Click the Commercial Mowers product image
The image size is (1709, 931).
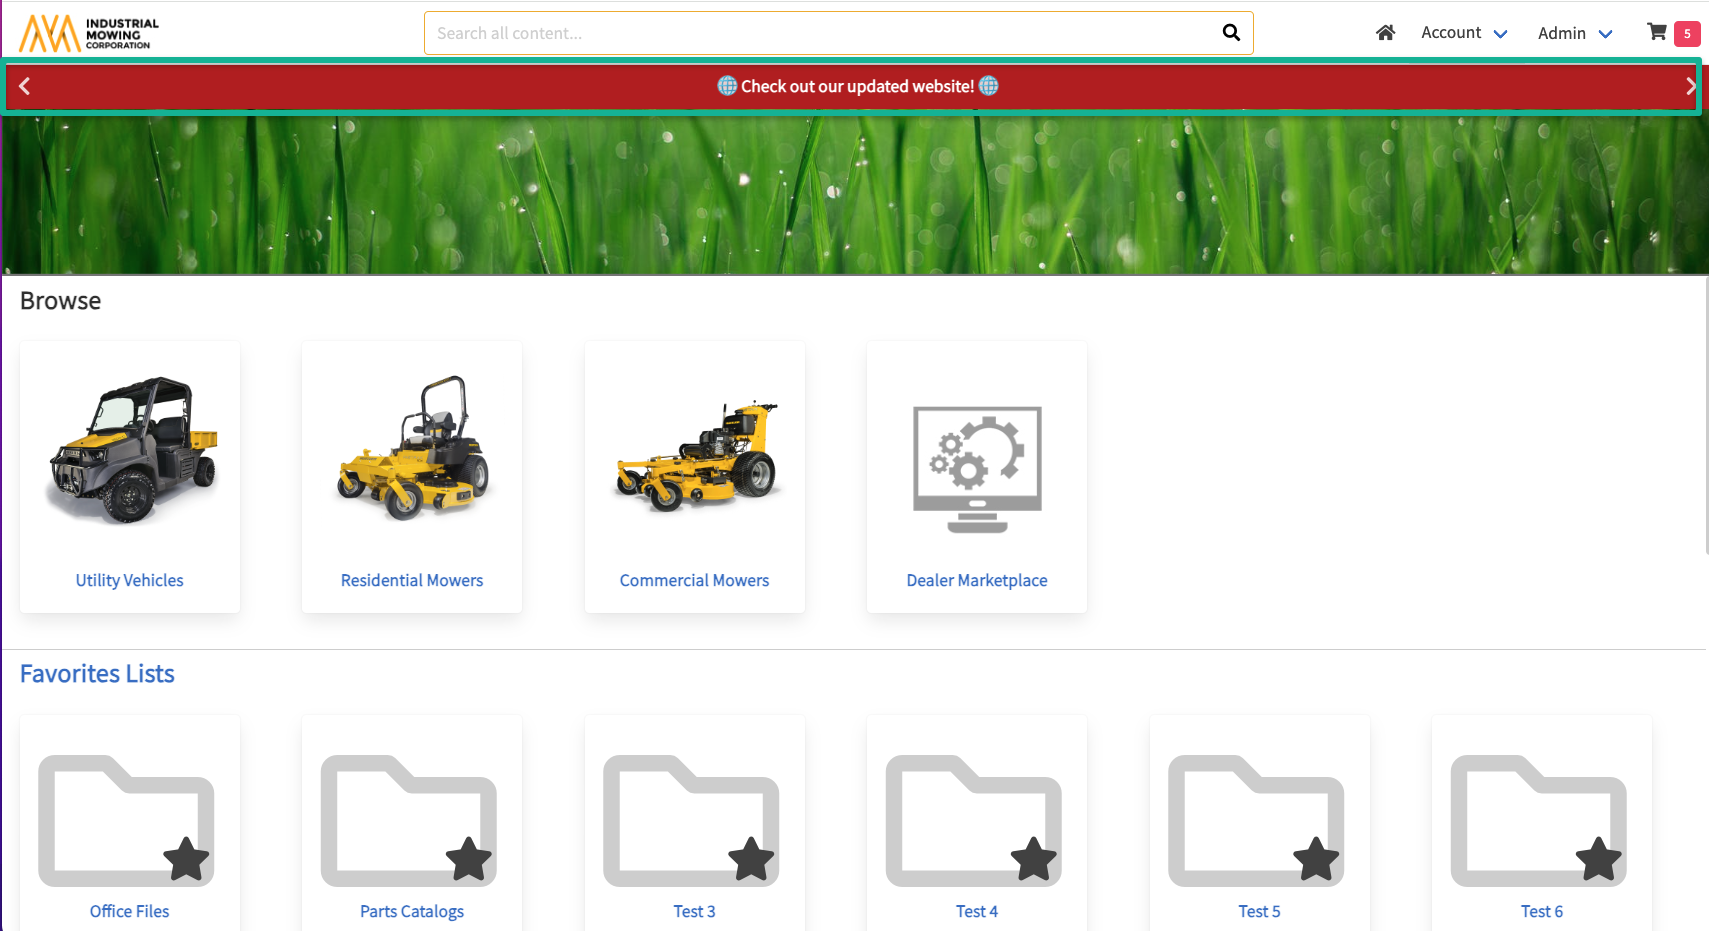695,456
